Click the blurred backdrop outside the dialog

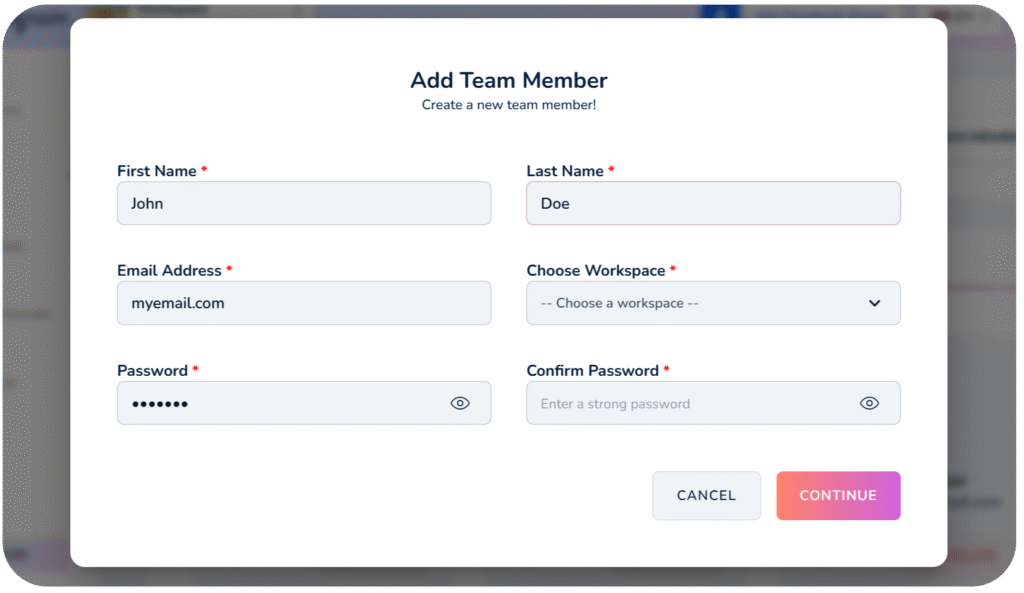pyautogui.click(x=35, y=300)
